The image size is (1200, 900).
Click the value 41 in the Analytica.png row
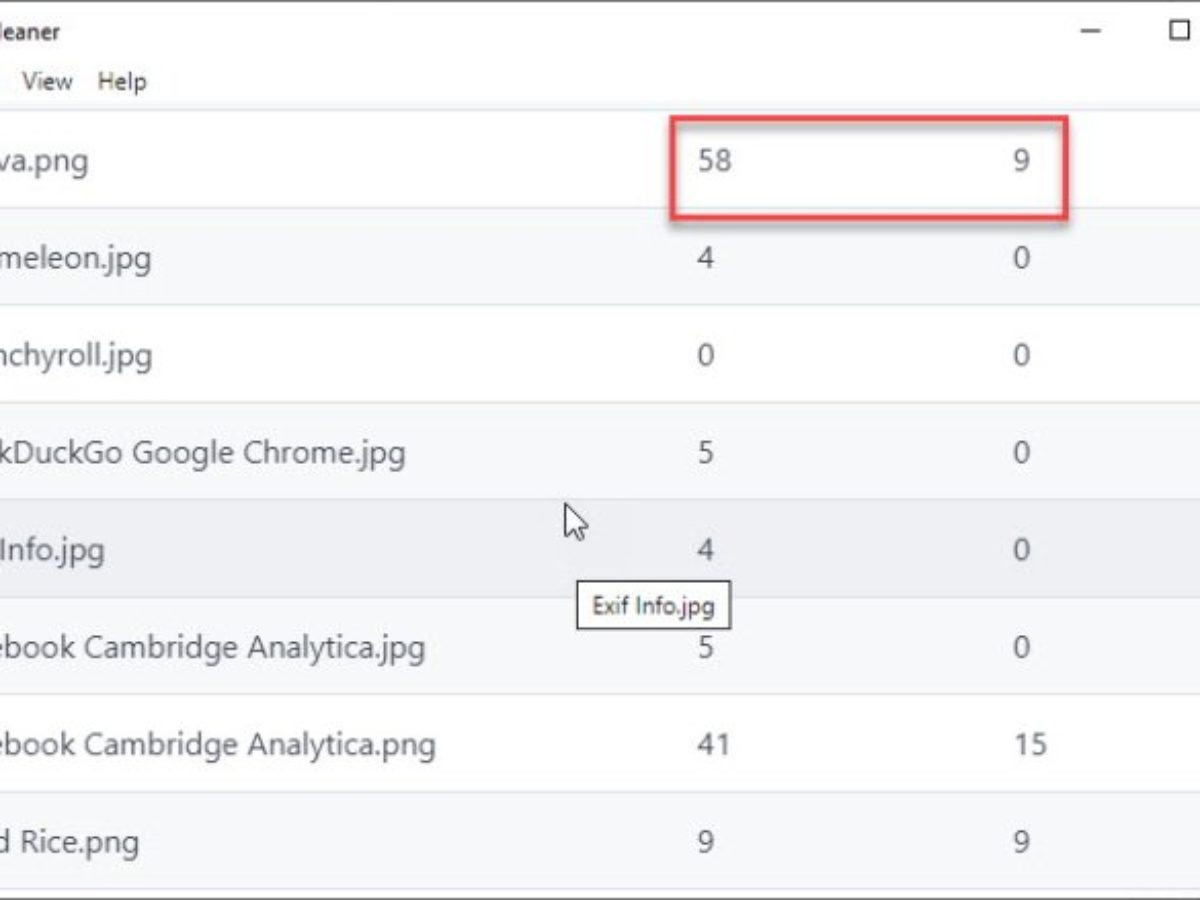[713, 745]
